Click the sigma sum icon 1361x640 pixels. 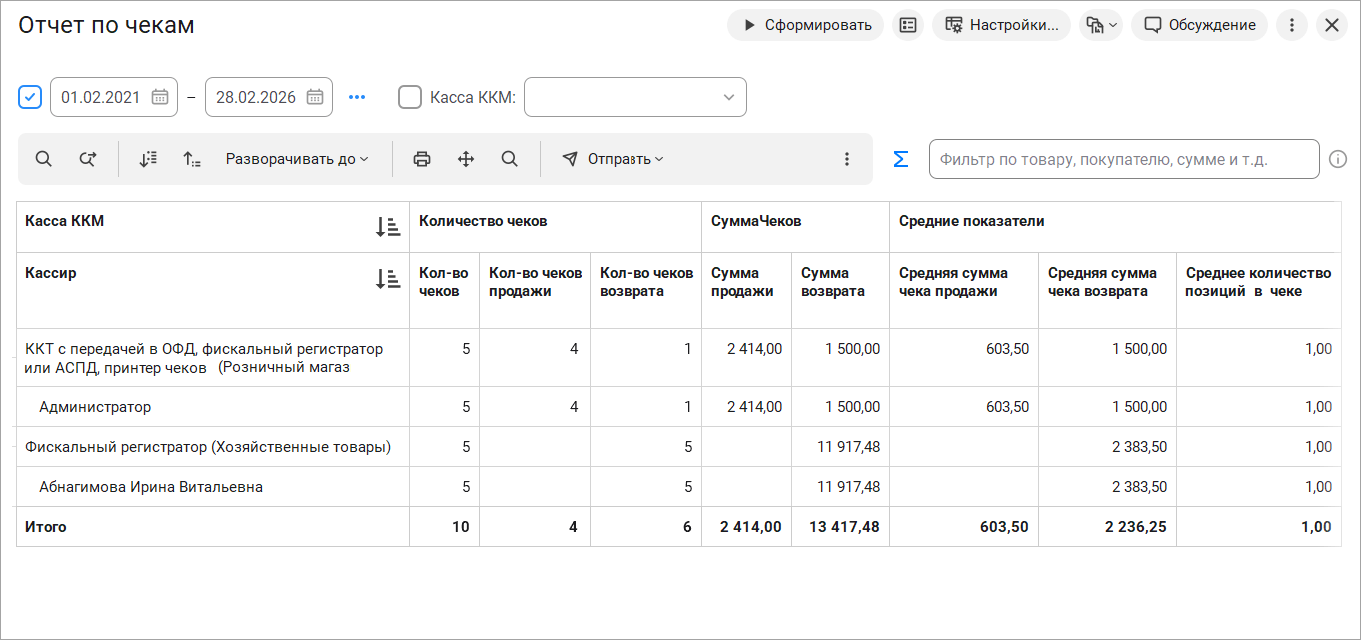pyautogui.click(x=900, y=159)
